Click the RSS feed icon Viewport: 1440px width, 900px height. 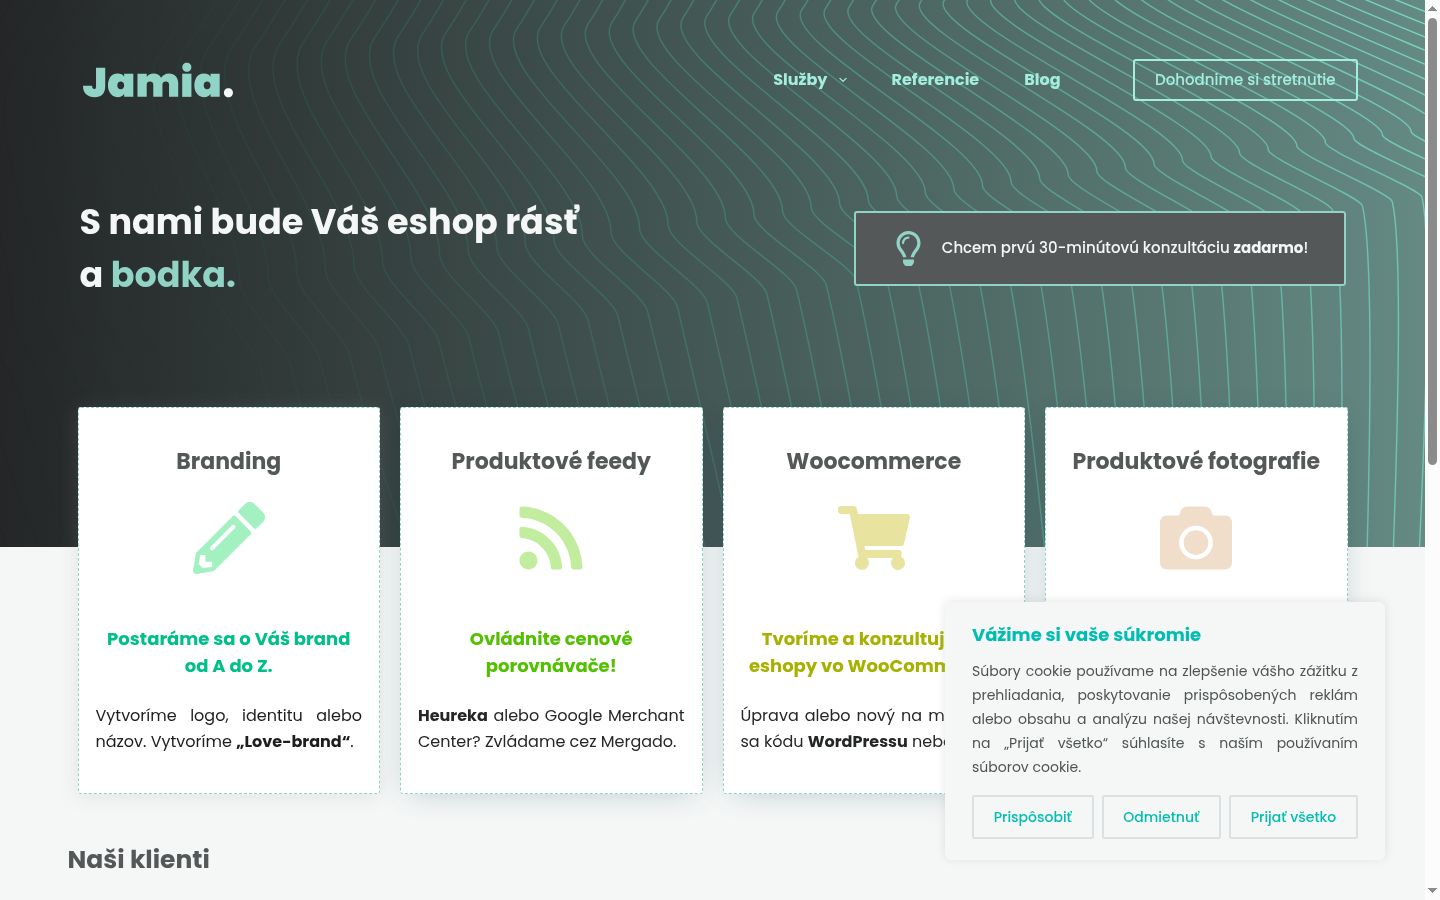[x=551, y=538]
